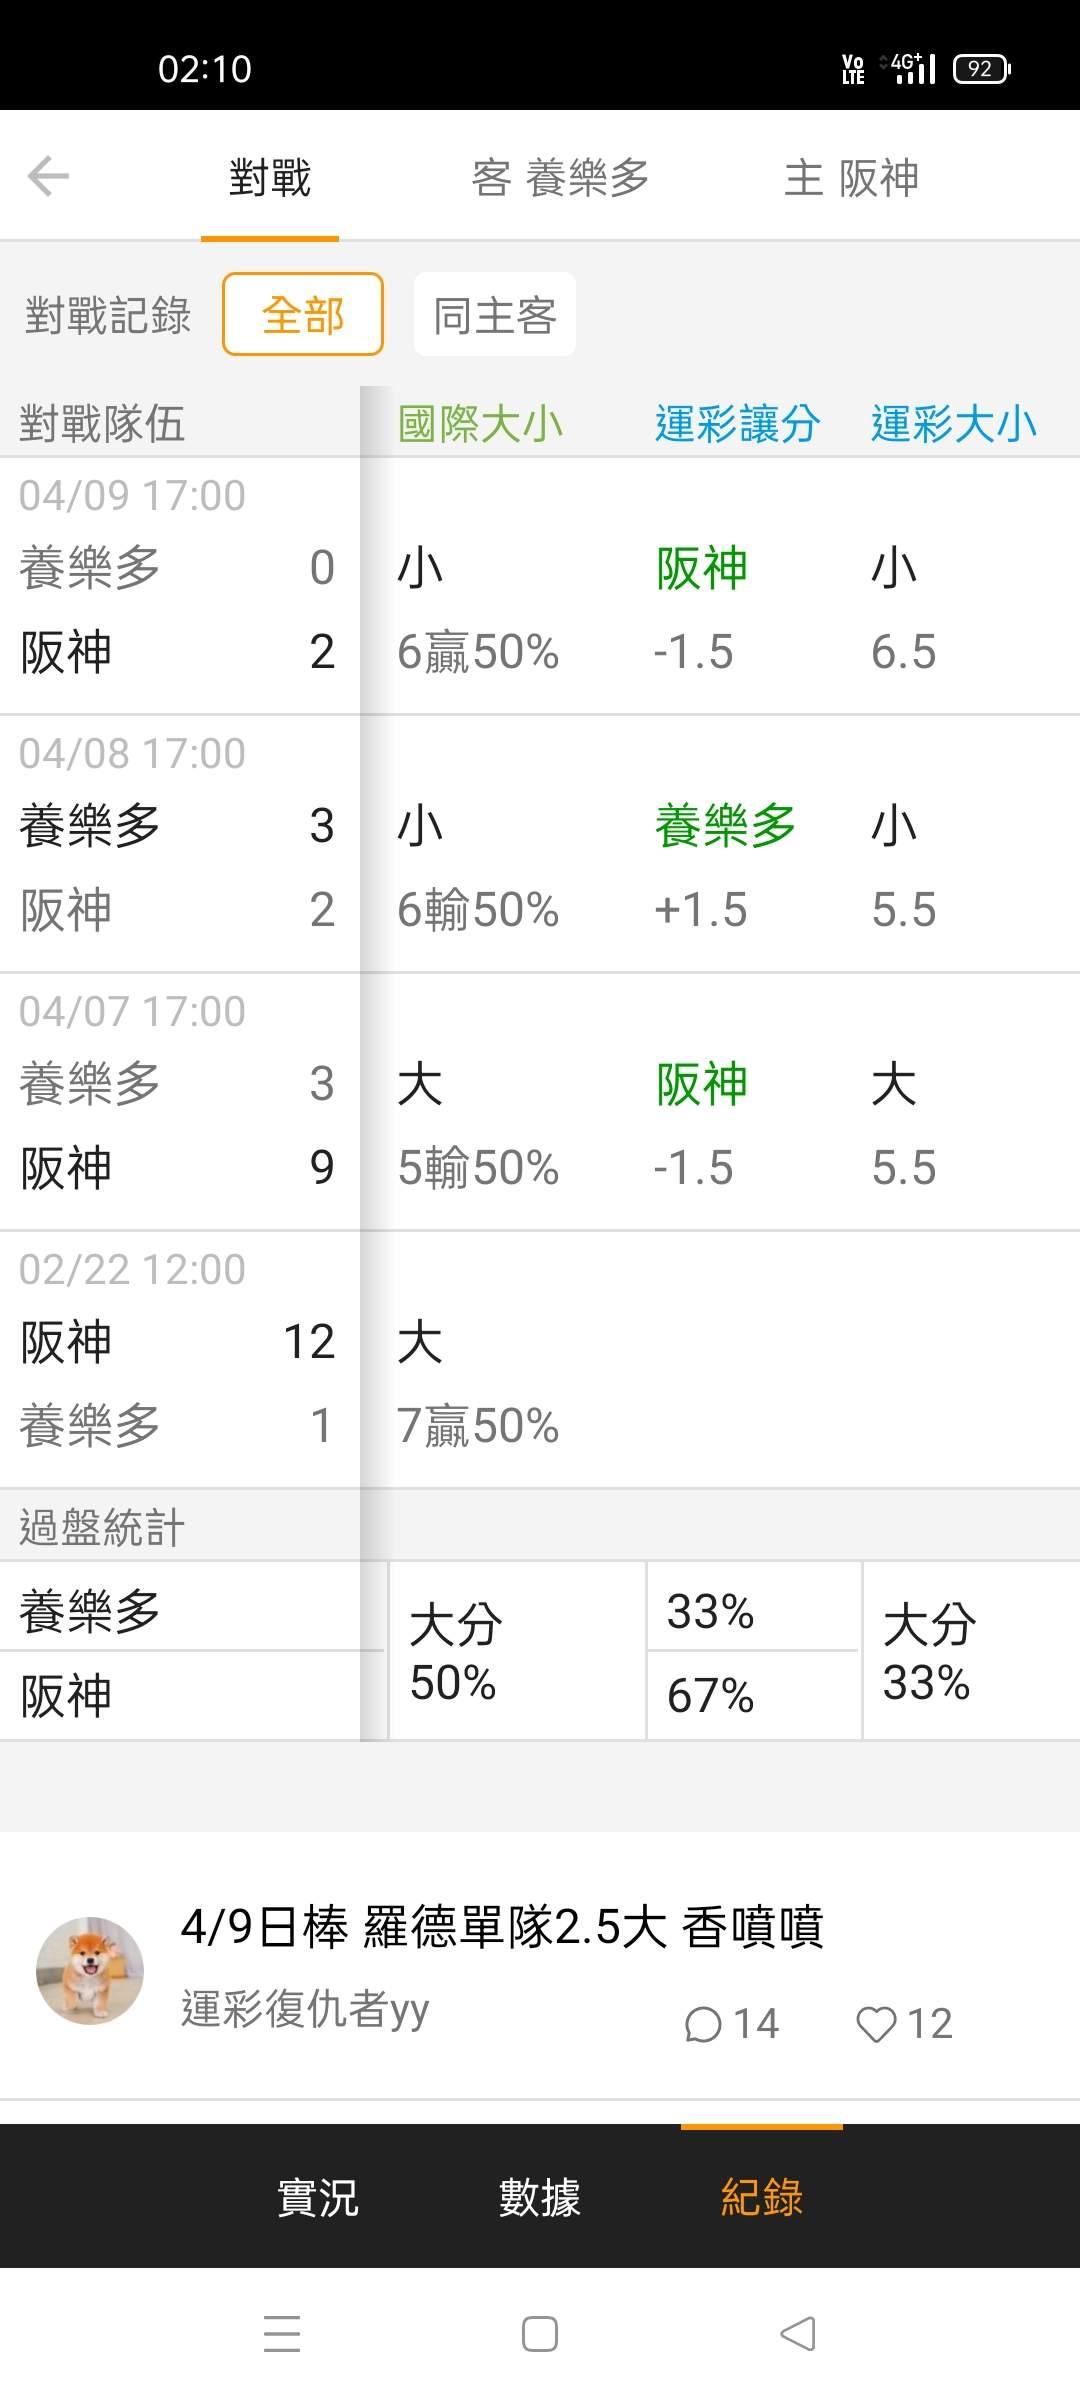Select the 全部 filter
The width and height of the screenshot is (1080, 2400).
click(x=303, y=315)
